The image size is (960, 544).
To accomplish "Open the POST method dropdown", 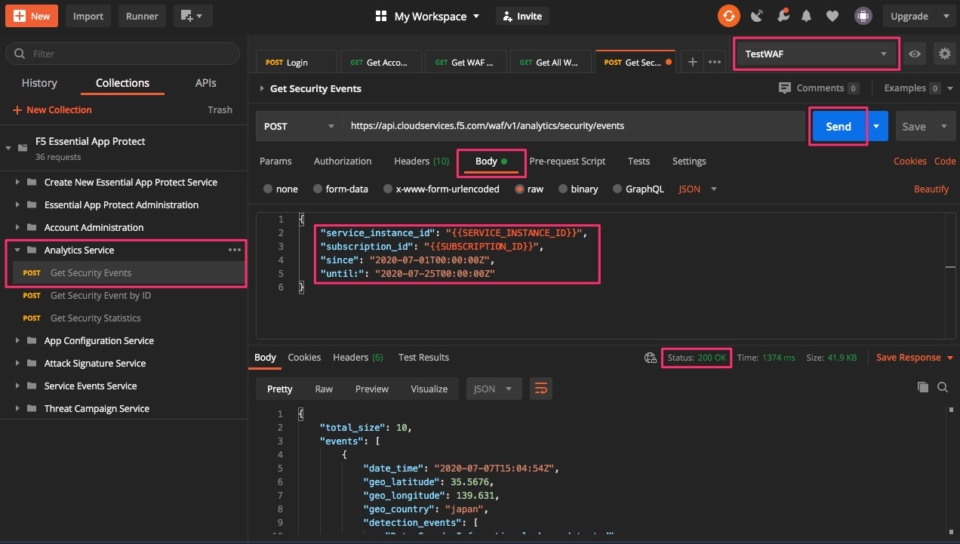I will pos(299,126).
